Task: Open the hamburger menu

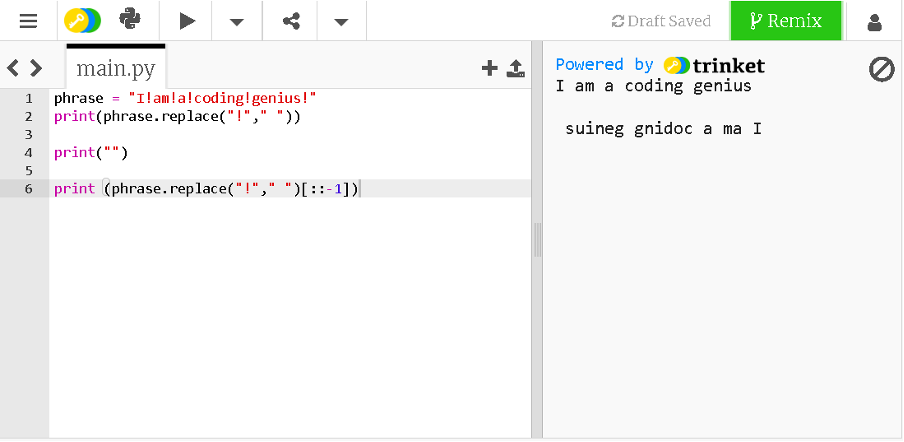Action: pyautogui.click(x=28, y=21)
